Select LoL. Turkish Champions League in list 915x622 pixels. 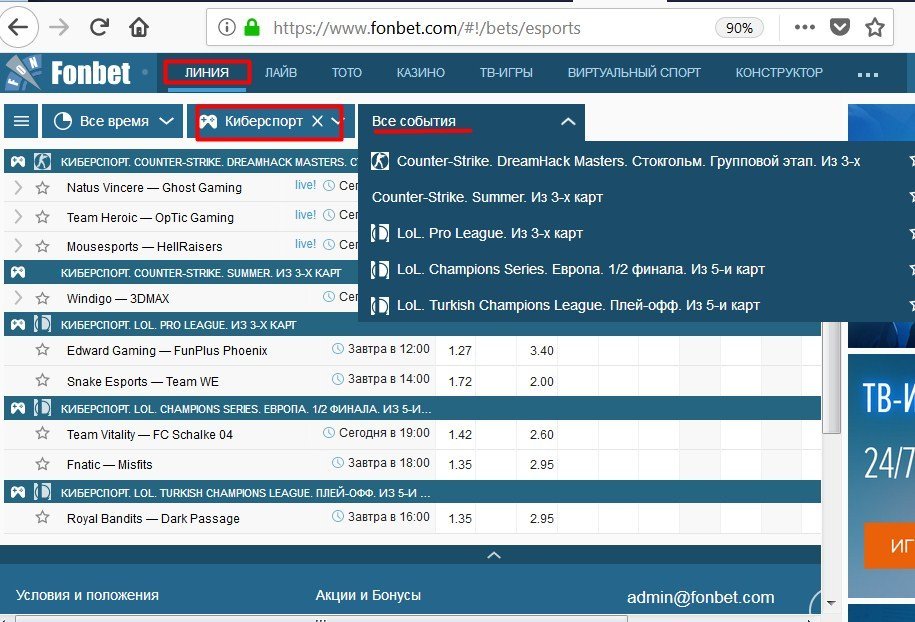tap(565, 305)
